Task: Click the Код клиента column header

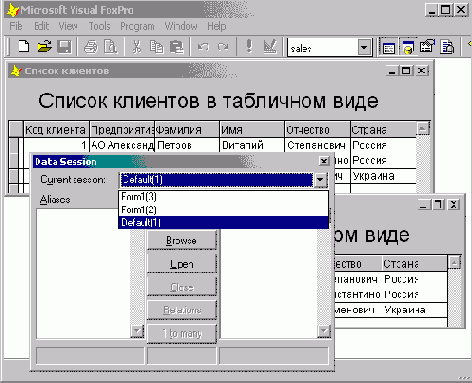Action: [x=56, y=129]
